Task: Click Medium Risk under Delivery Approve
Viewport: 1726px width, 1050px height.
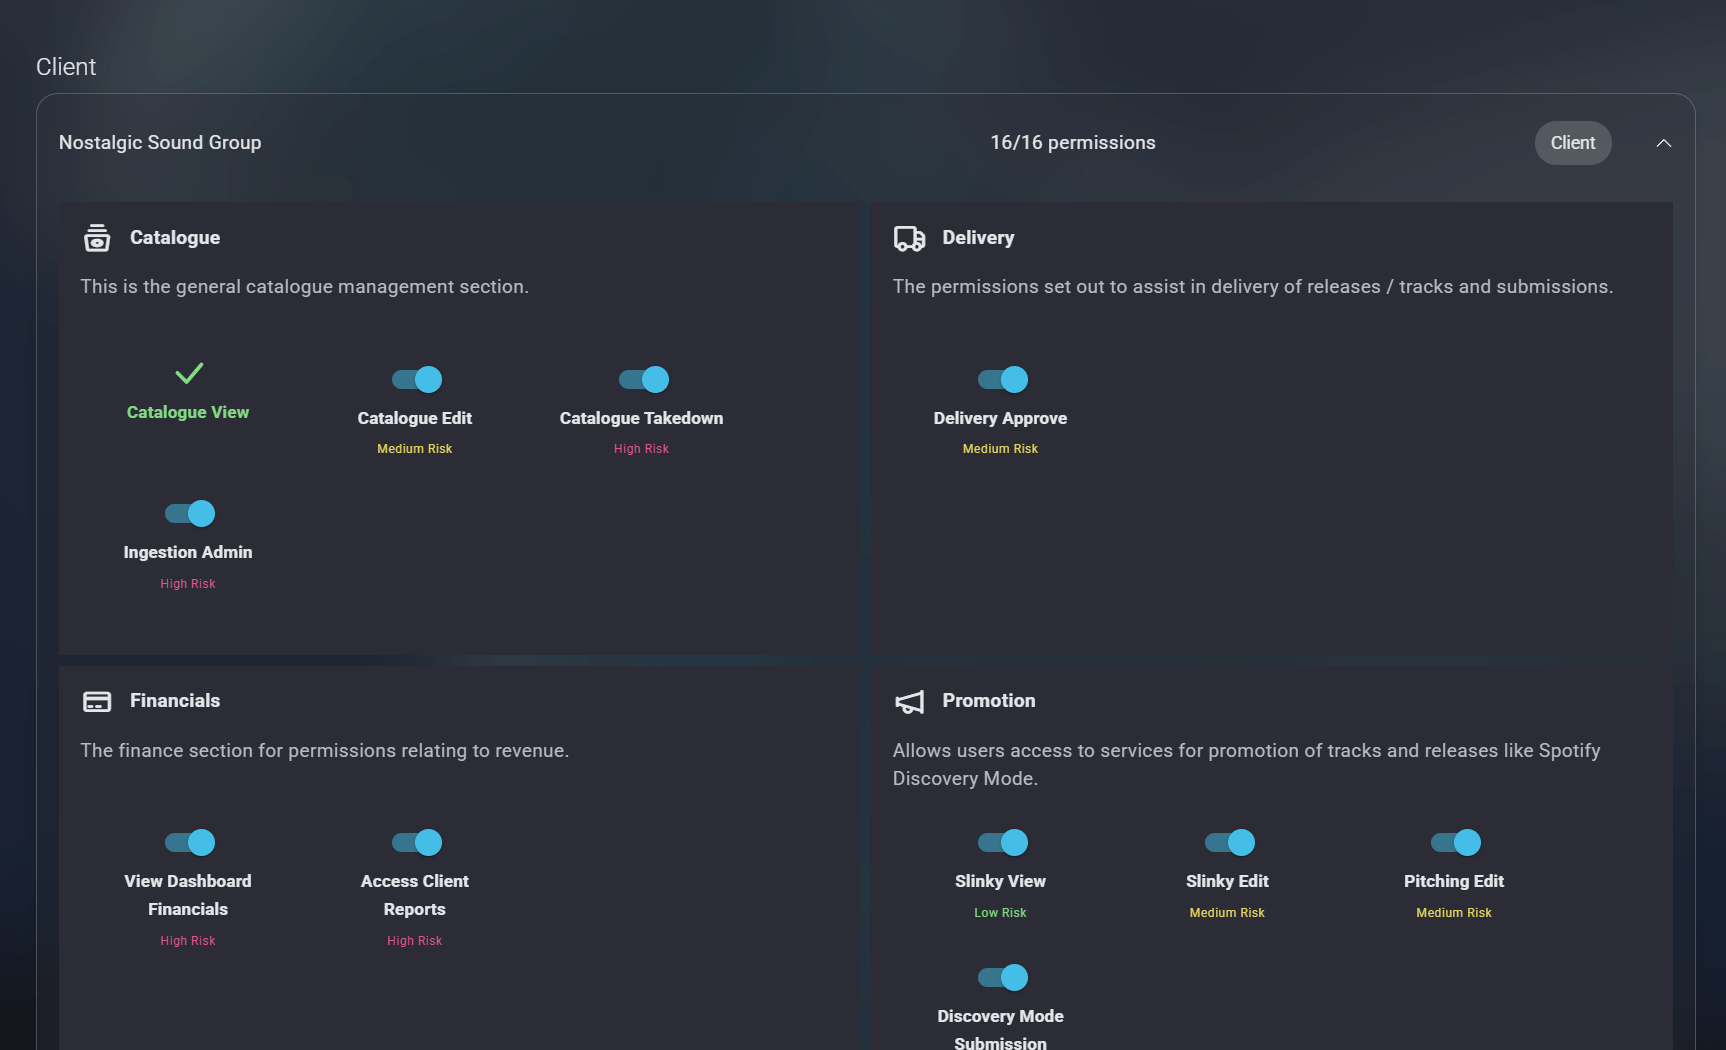Action: [x=1000, y=449]
